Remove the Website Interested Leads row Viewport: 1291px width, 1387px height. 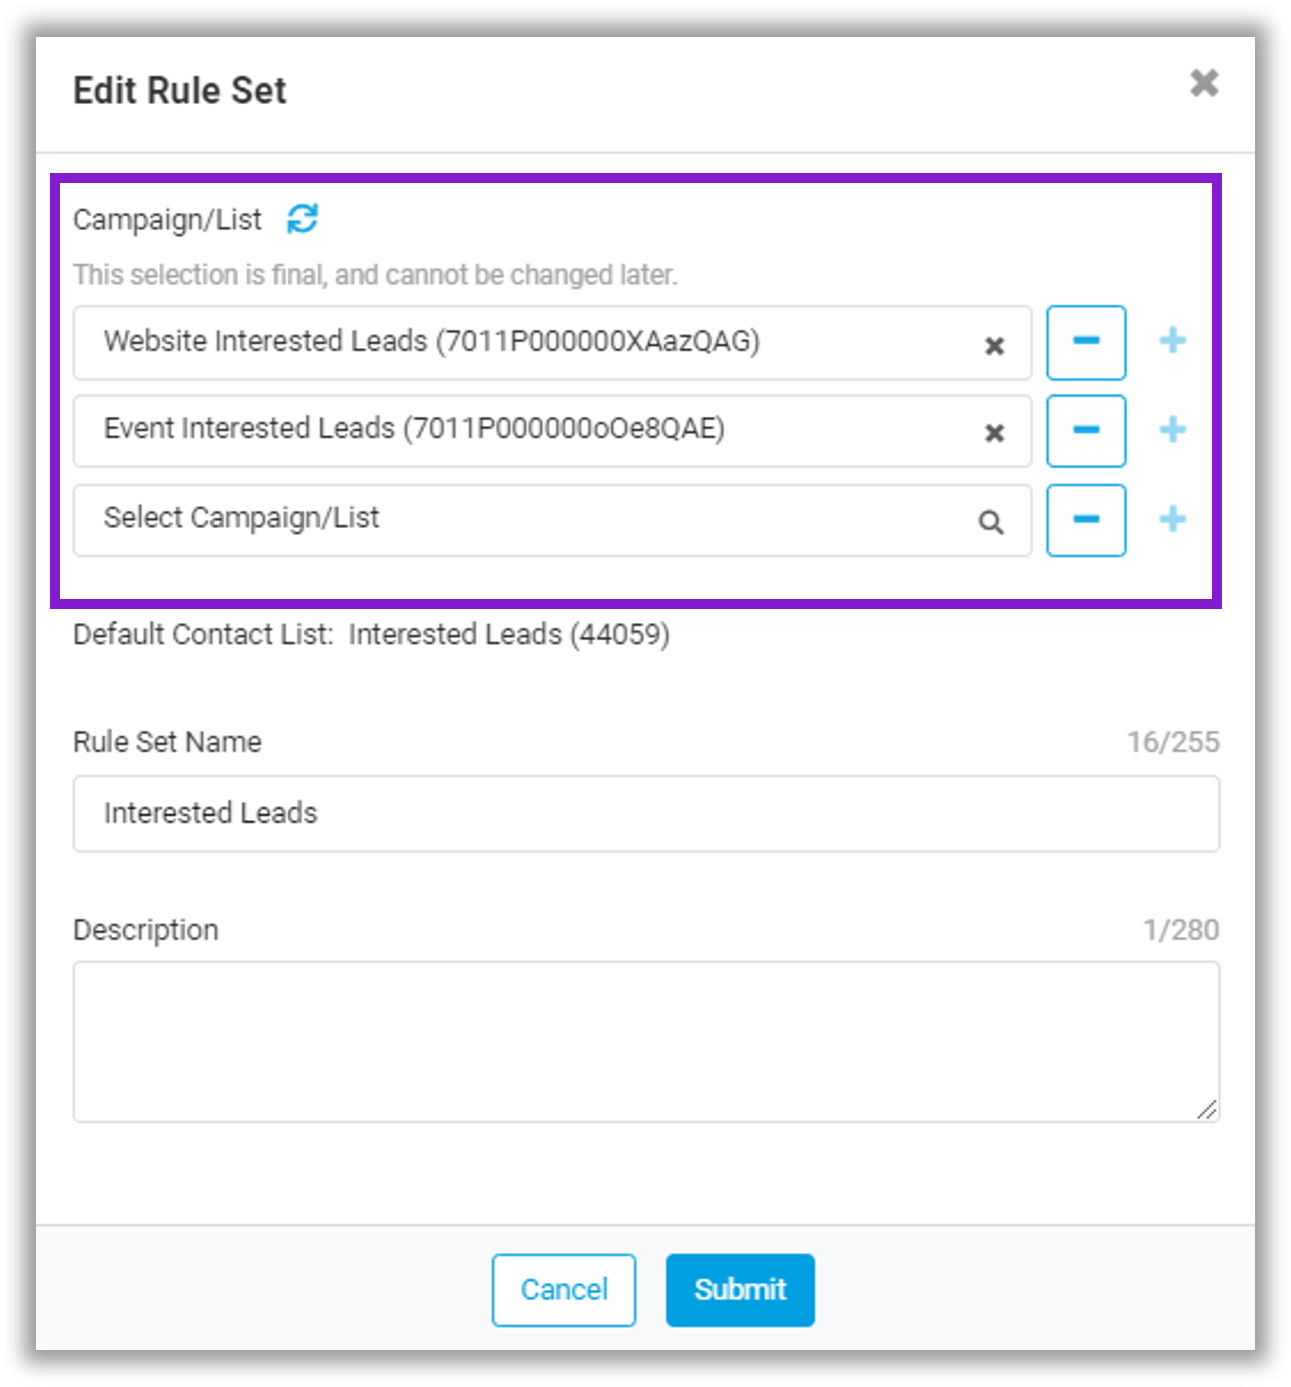(1086, 342)
